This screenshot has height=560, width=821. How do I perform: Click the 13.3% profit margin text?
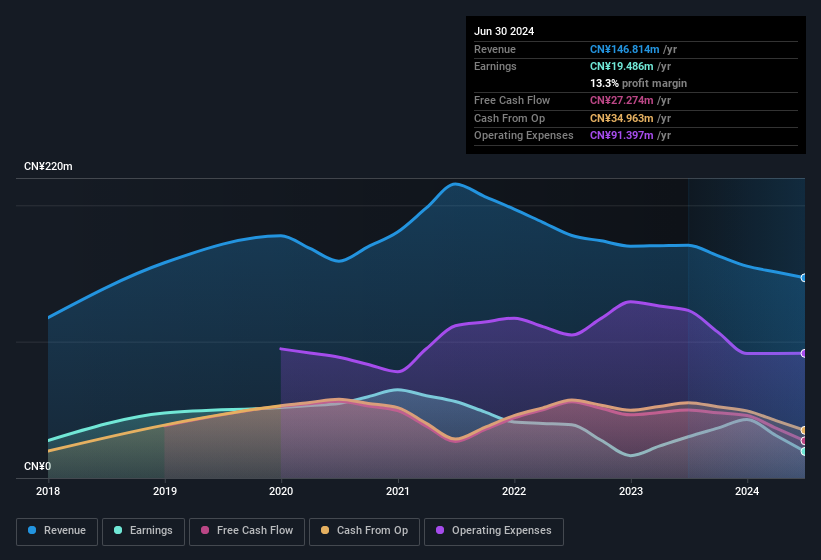pos(638,83)
